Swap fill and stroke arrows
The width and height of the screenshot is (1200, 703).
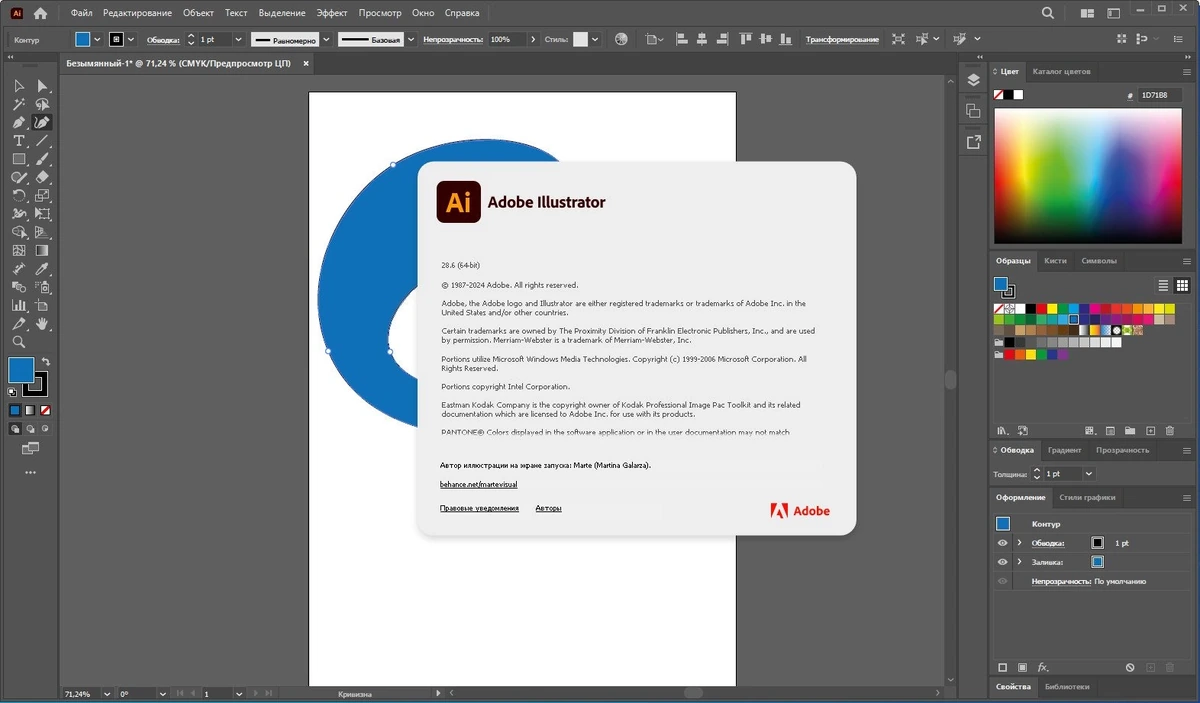(x=46, y=362)
